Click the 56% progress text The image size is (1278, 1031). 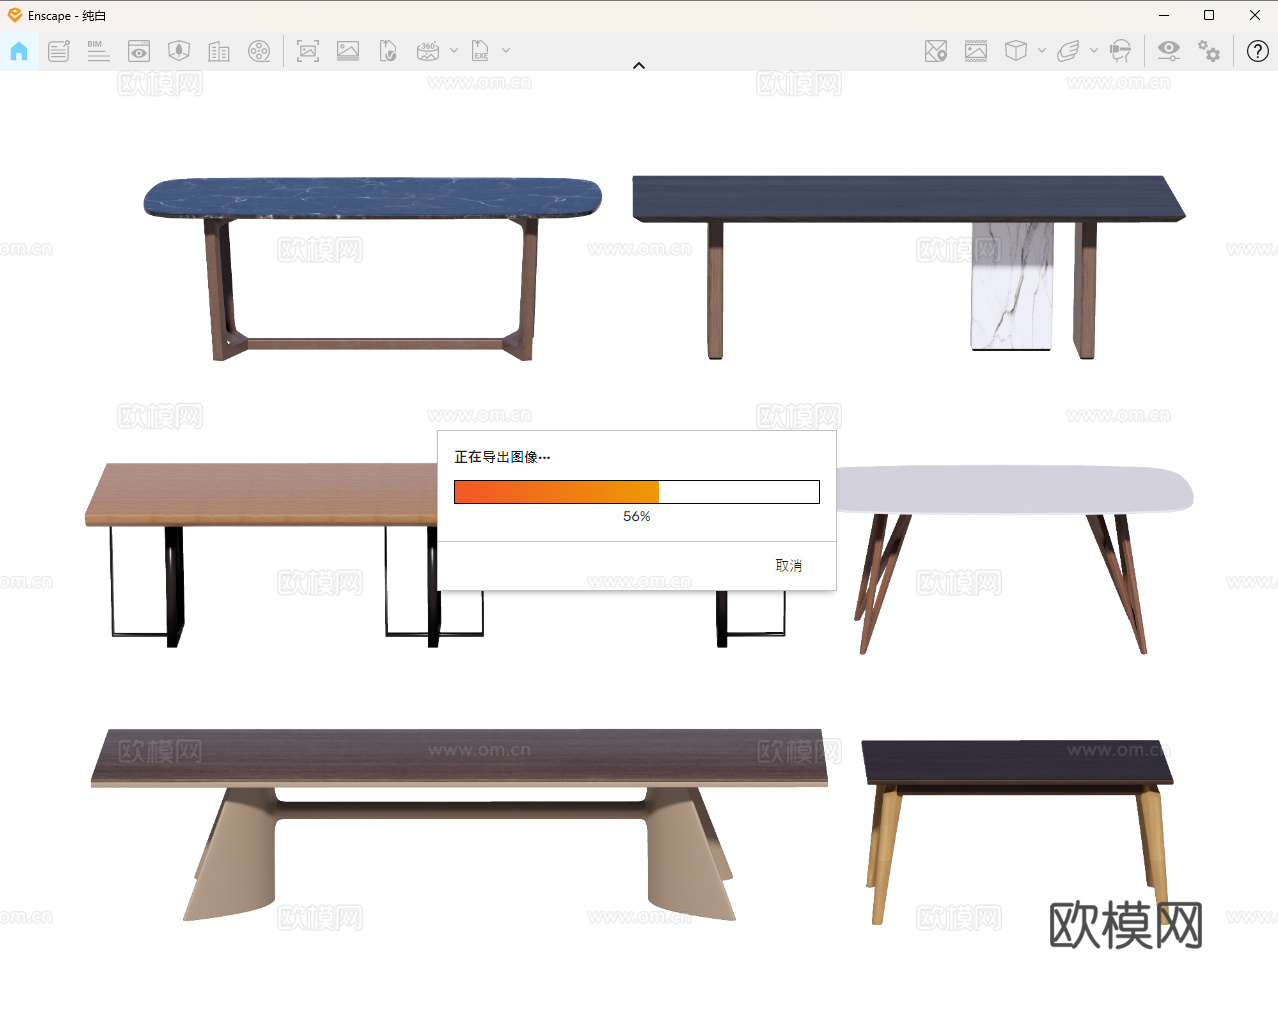(x=637, y=516)
